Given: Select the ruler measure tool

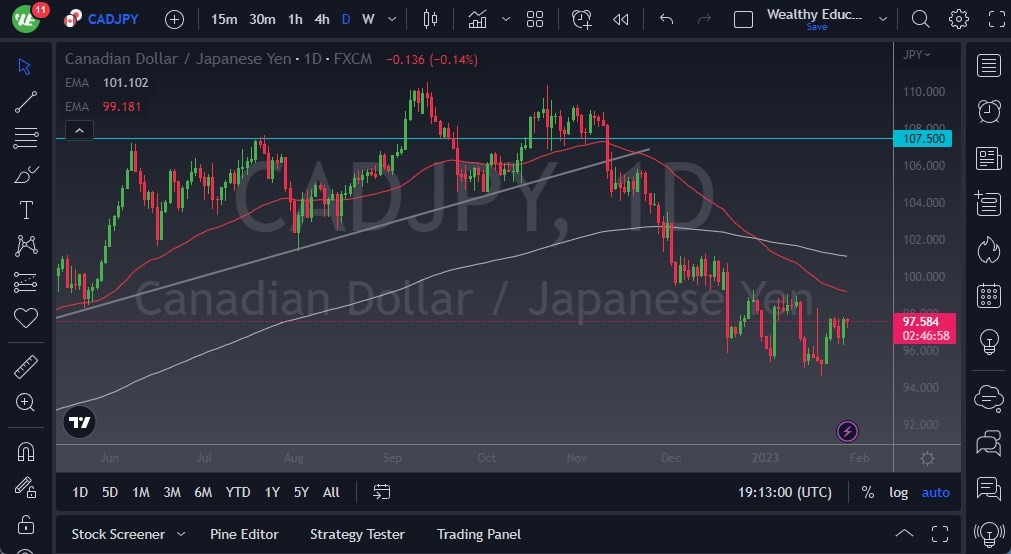Looking at the screenshot, I should coord(26,367).
